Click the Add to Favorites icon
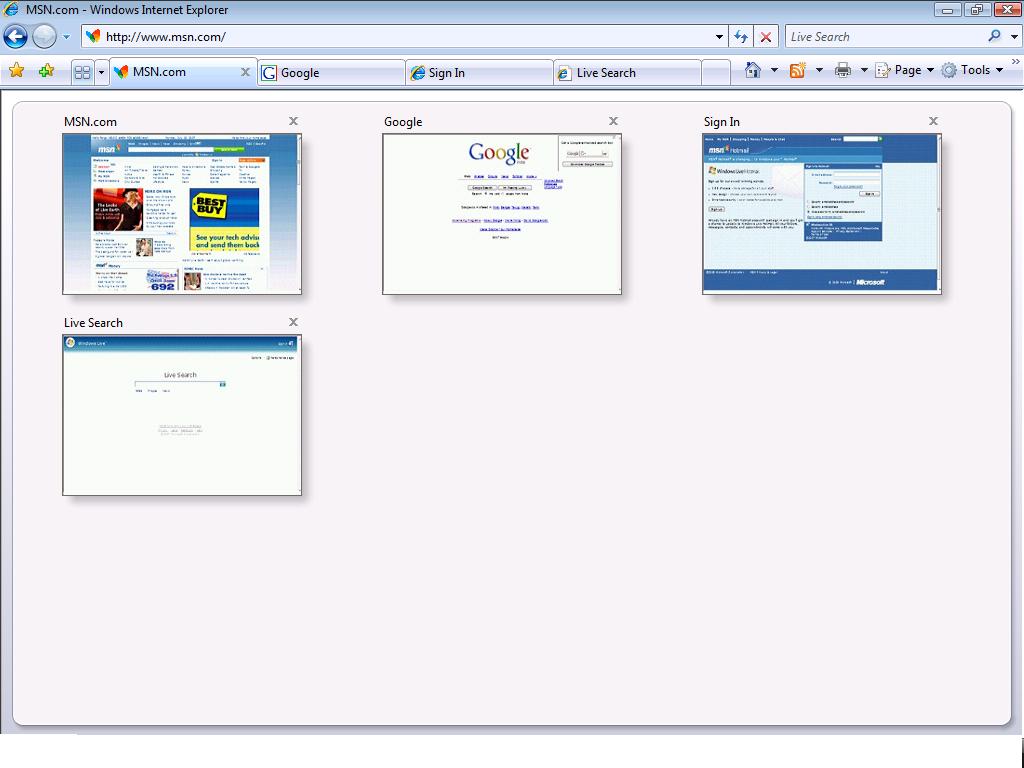The image size is (1024, 768). pyautogui.click(x=46, y=71)
